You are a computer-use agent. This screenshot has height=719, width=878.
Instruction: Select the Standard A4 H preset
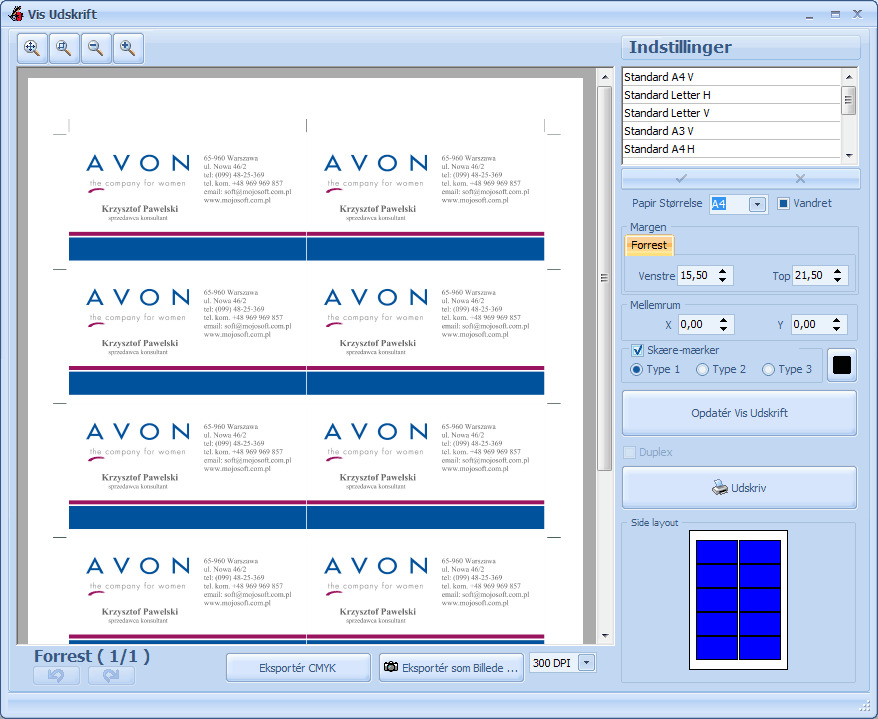pos(731,149)
